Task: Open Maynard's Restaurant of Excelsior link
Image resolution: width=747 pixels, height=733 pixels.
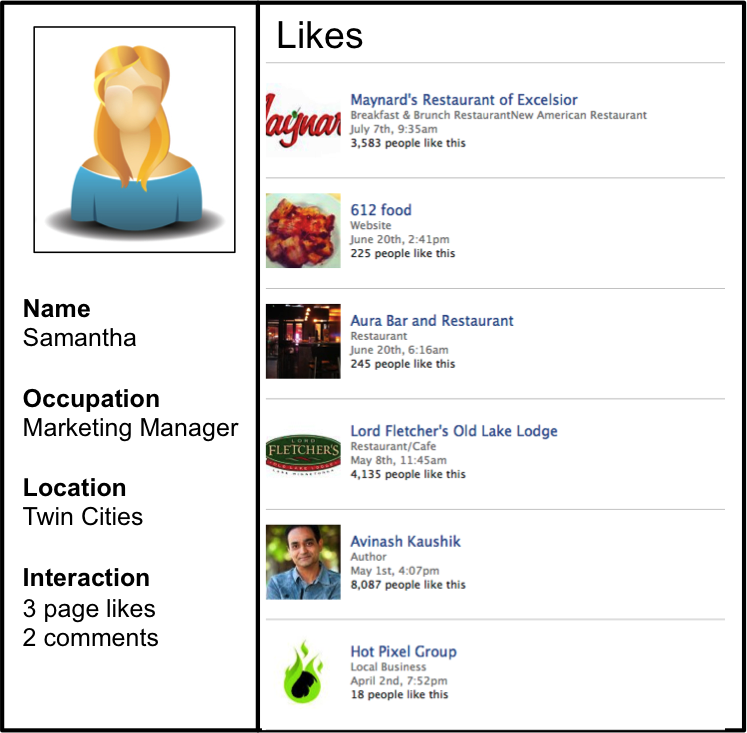Action: point(464,100)
